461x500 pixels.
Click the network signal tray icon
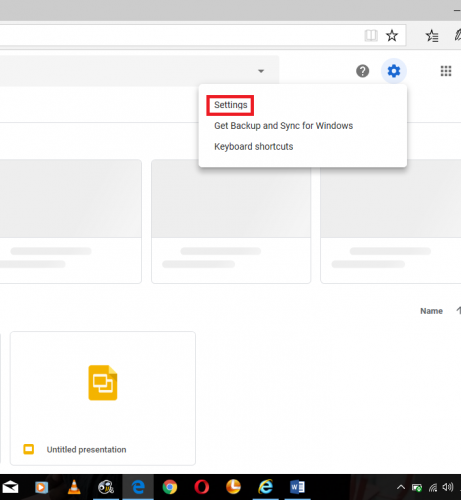433,488
